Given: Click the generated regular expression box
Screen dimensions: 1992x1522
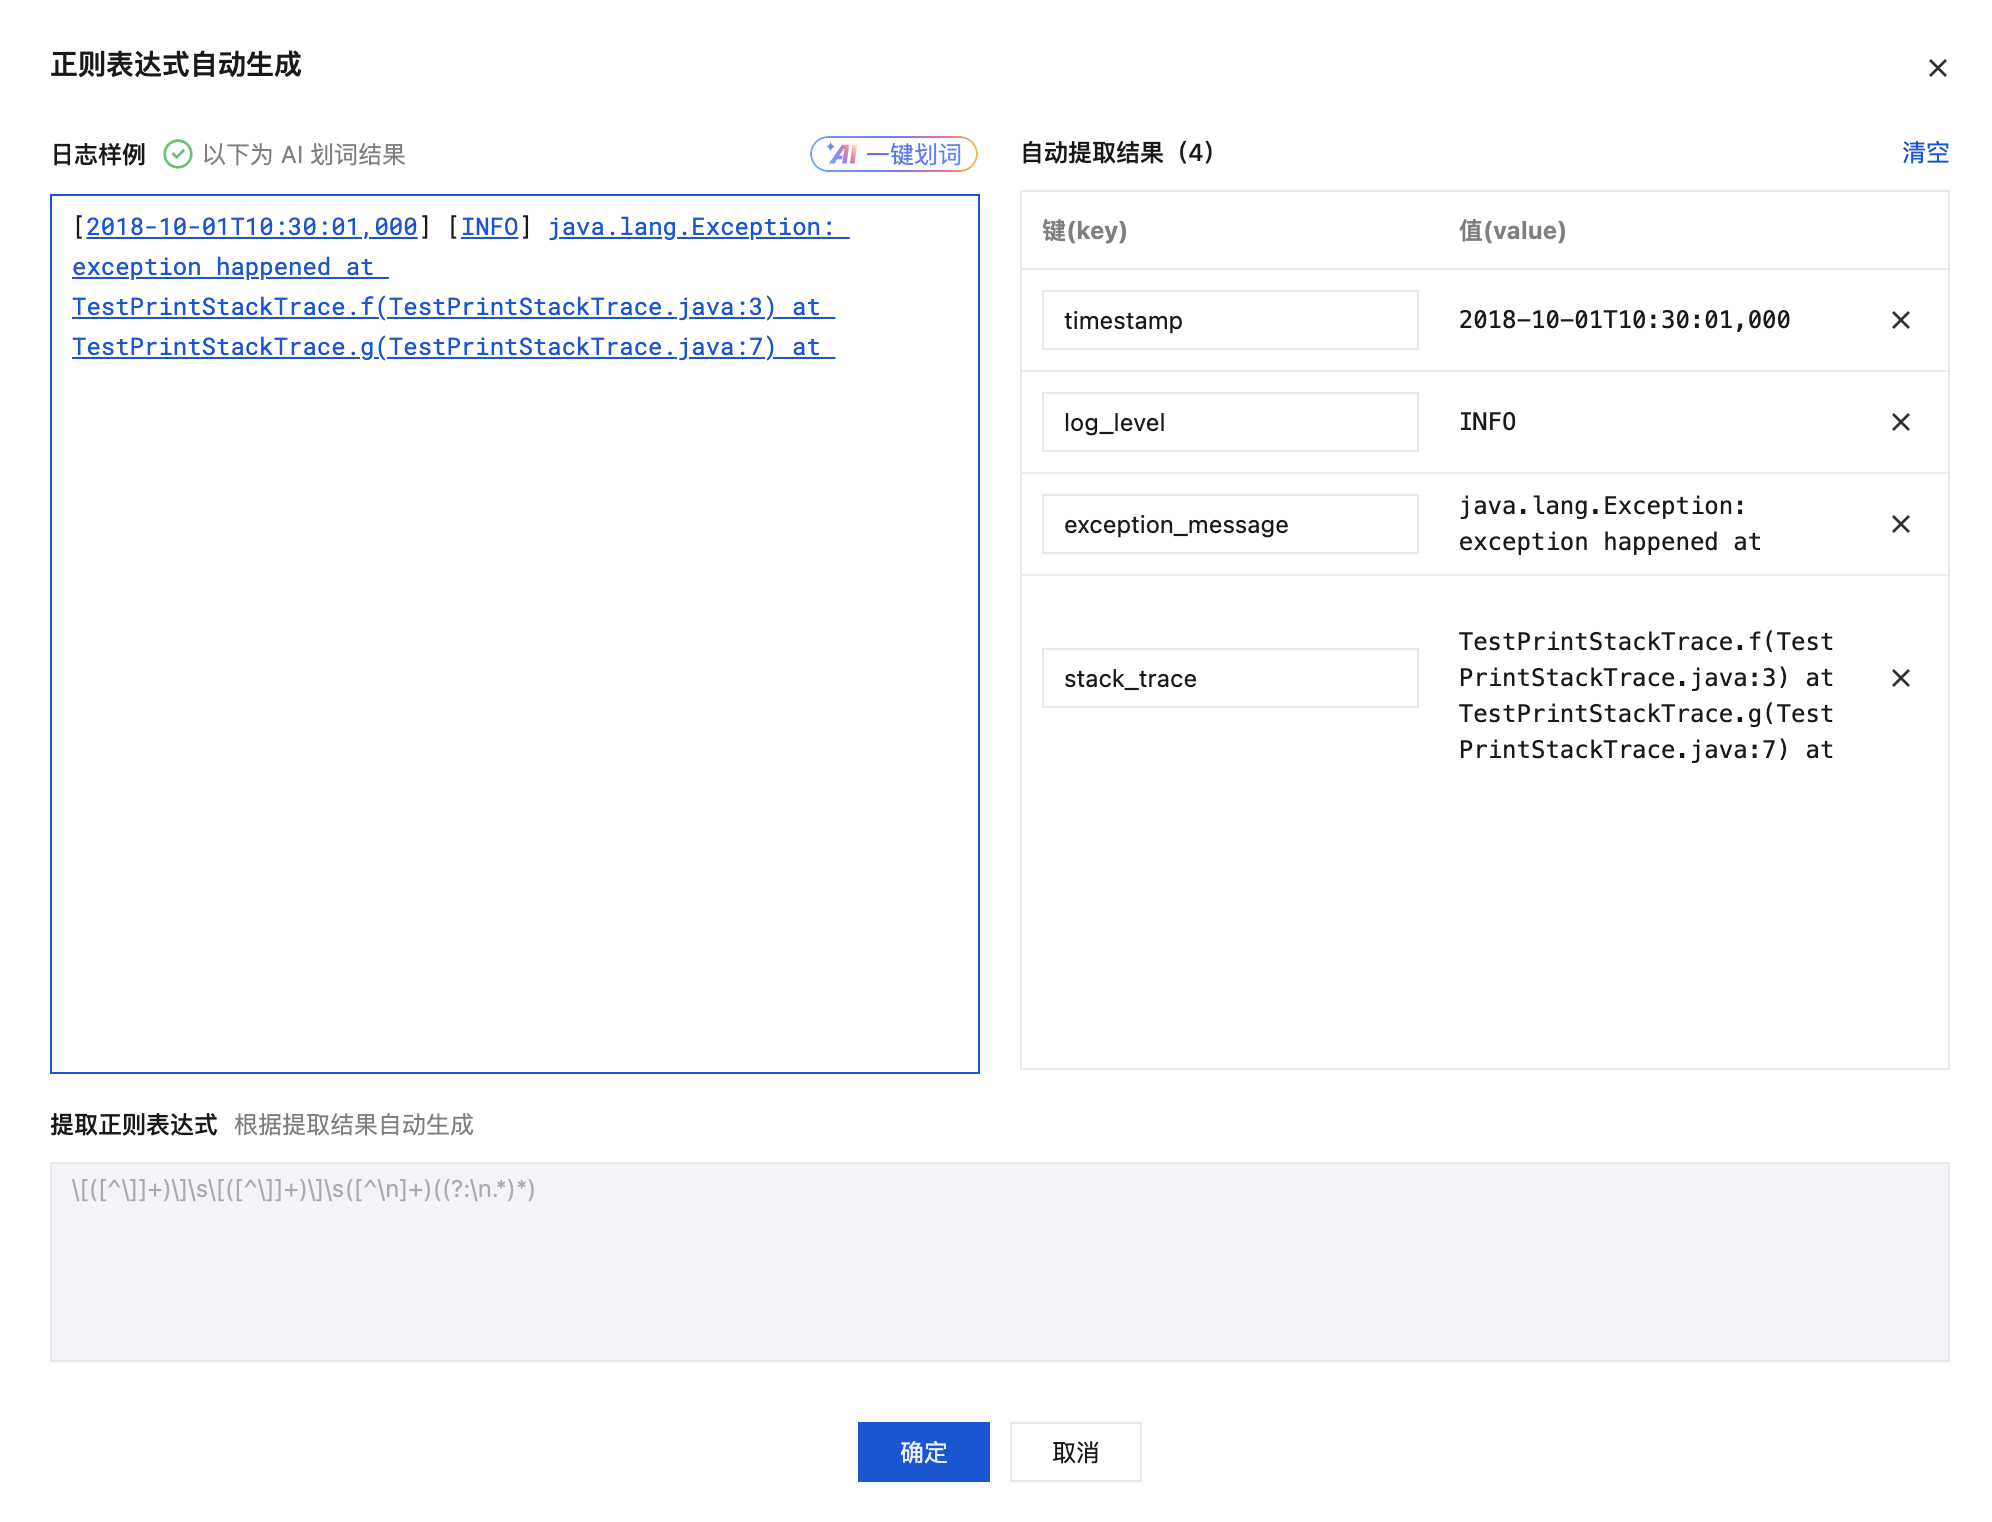Looking at the screenshot, I should point(998,1260).
